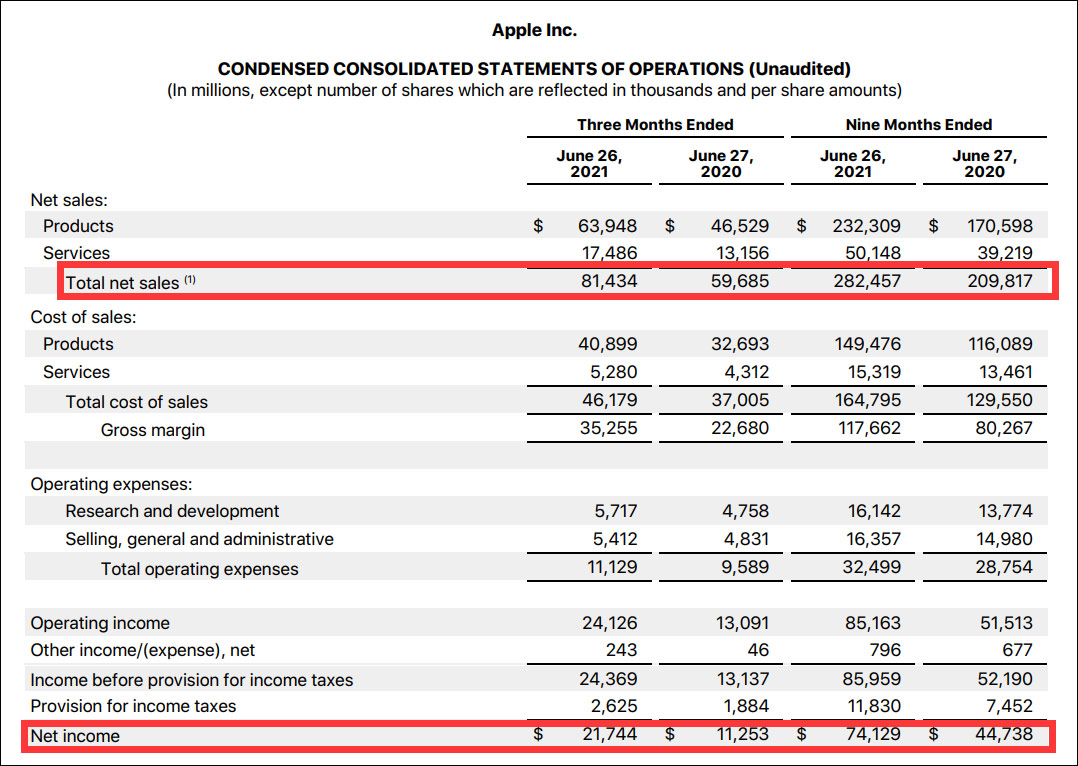
Task: Click the Operating expenses section heading
Action: coord(111,484)
